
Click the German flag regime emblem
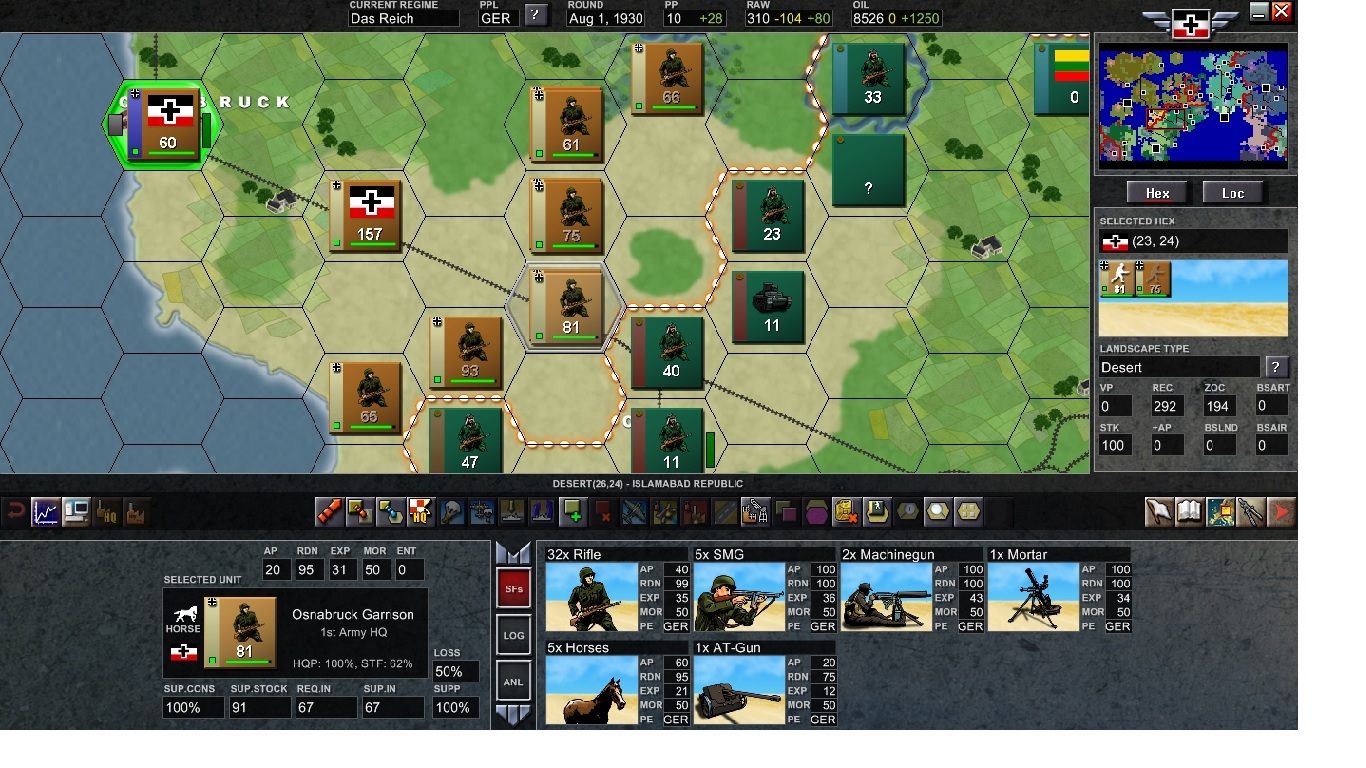1191,24
